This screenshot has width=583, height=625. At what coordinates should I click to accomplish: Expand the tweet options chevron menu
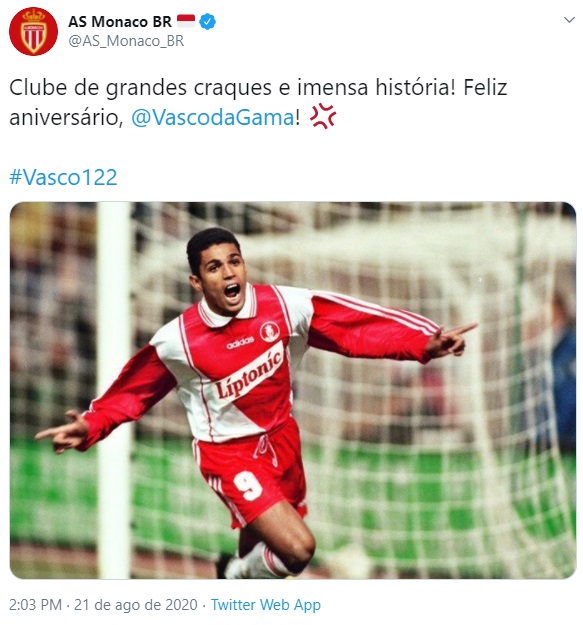[569, 20]
